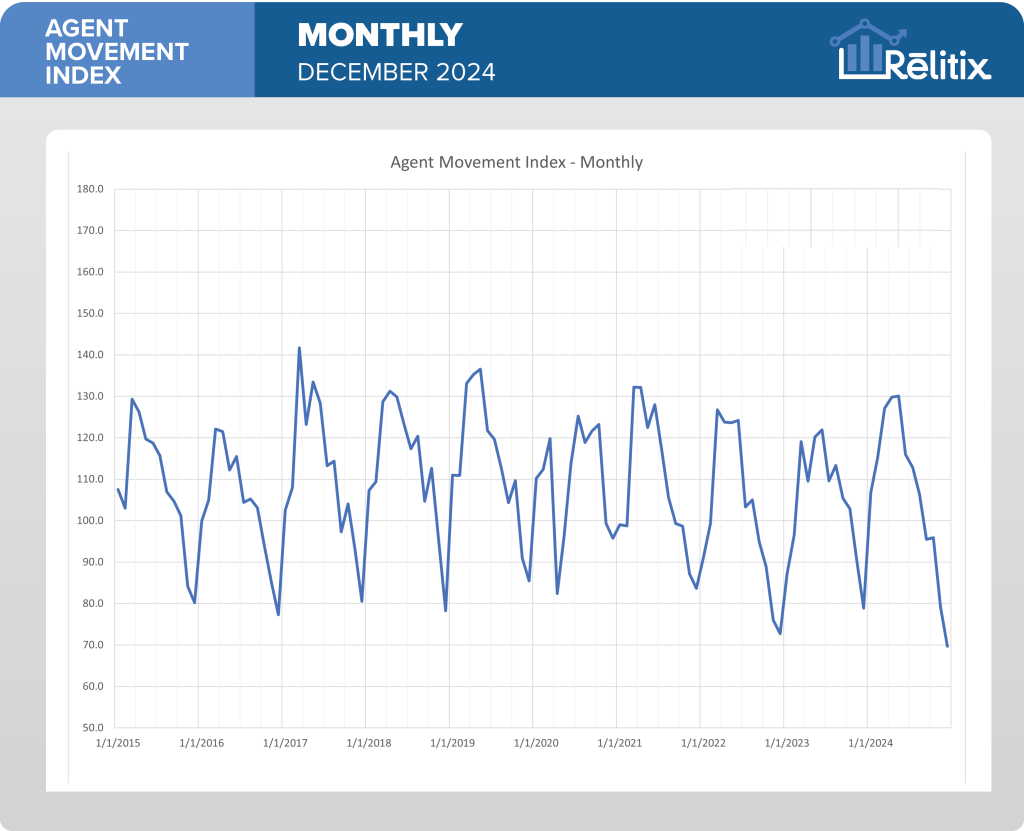The width and height of the screenshot is (1024, 831).
Task: Click the MONTHLY heading
Action: point(380,35)
